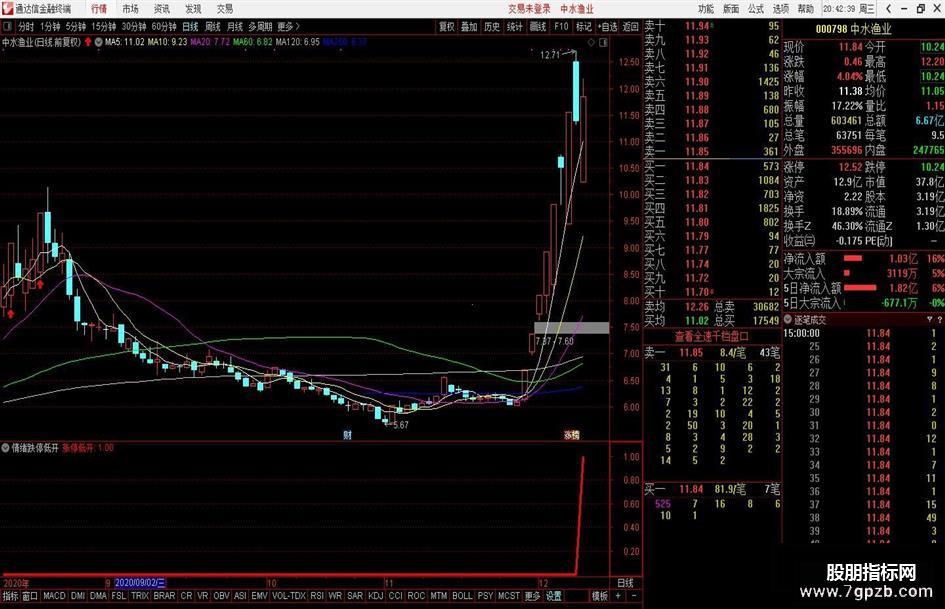Click the red up-arrow beside 中水渔业 chart title
Image resolution: width=945 pixels, height=609 pixels.
point(88,42)
